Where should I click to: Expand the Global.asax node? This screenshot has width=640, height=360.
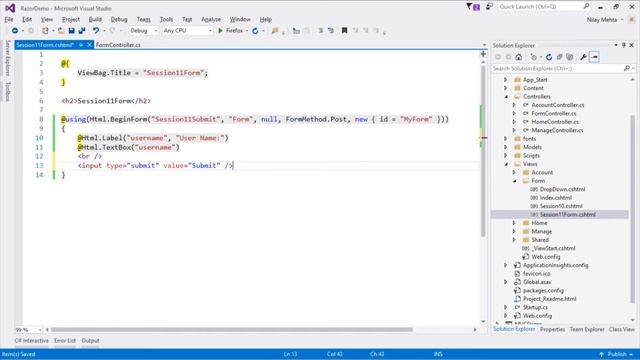pos(505,282)
